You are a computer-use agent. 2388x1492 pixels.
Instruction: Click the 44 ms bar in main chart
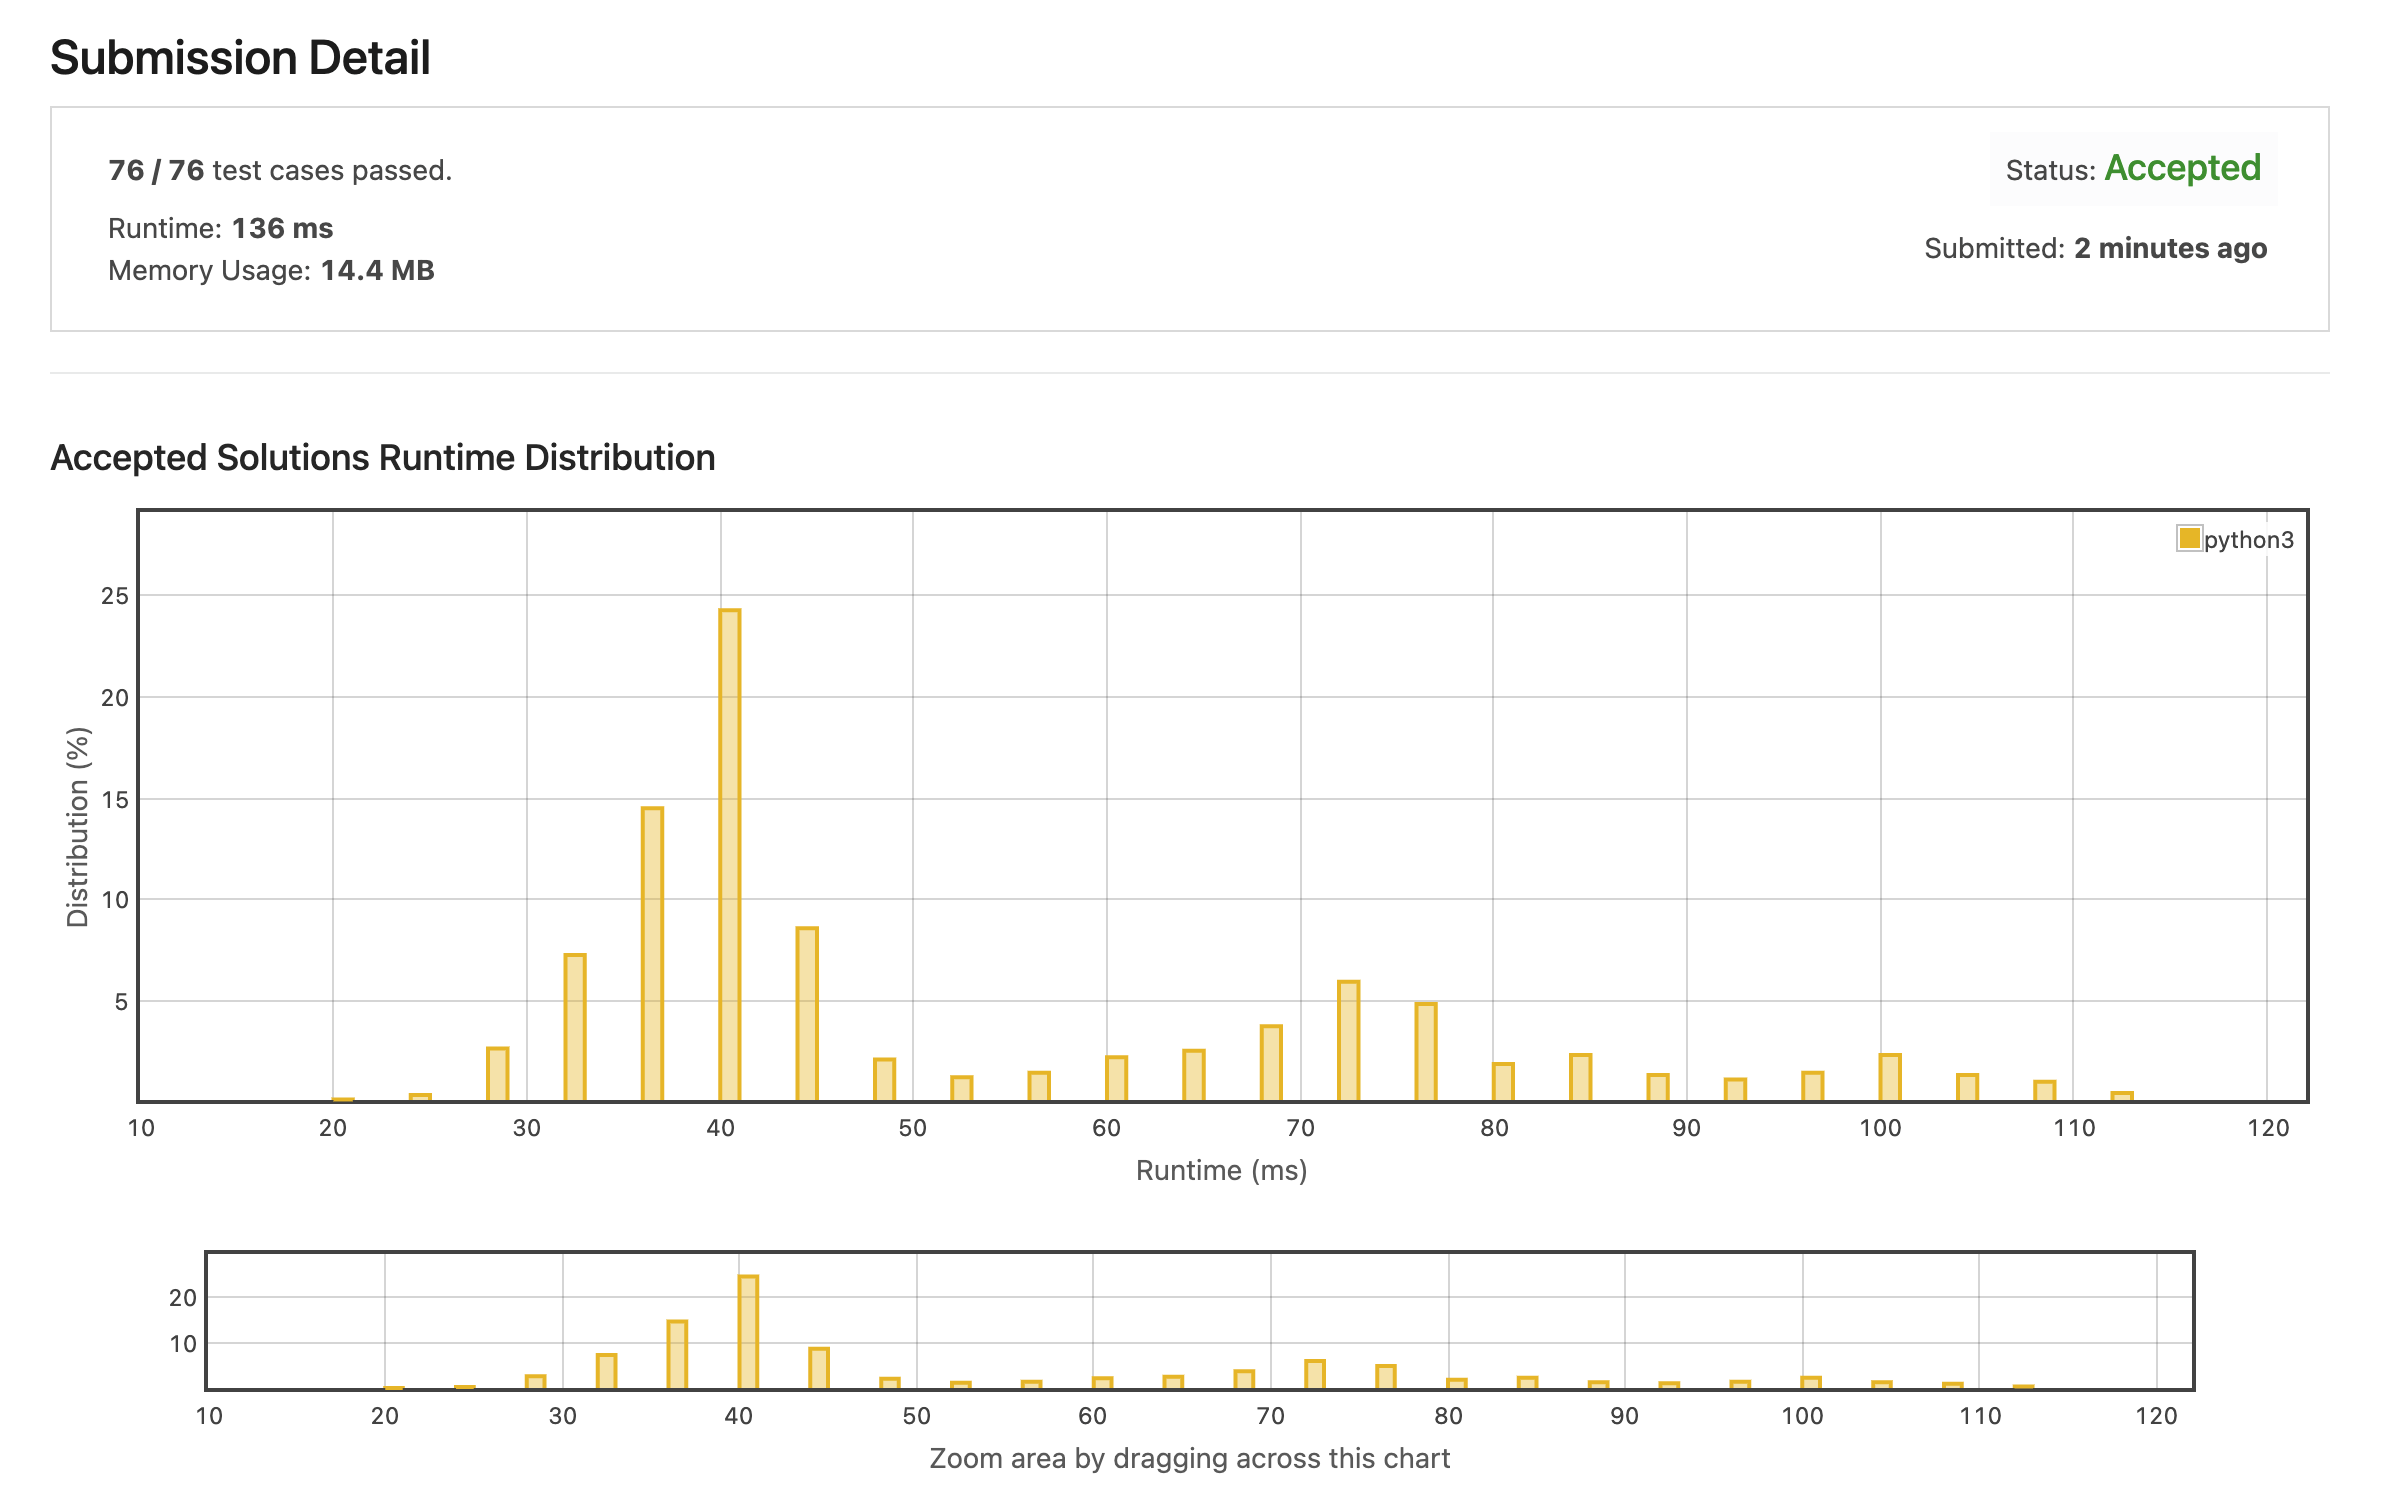click(x=807, y=1014)
